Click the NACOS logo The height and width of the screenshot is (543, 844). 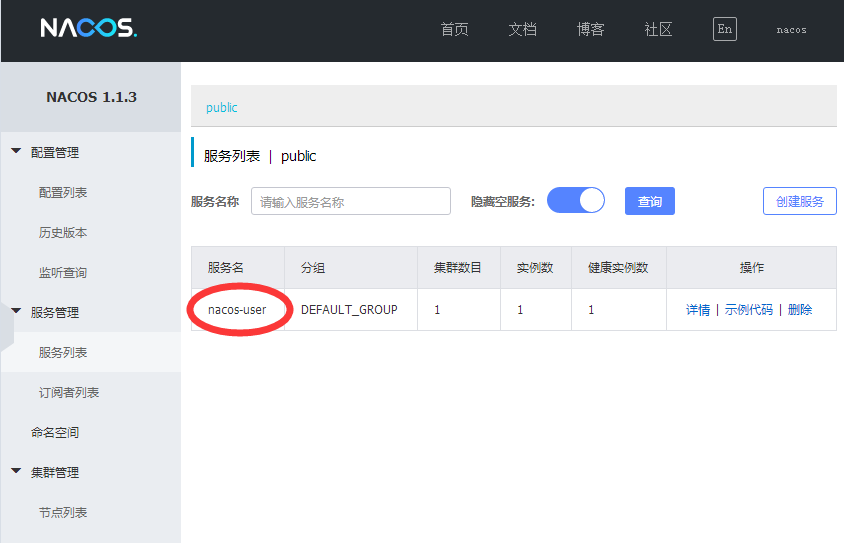point(88,29)
